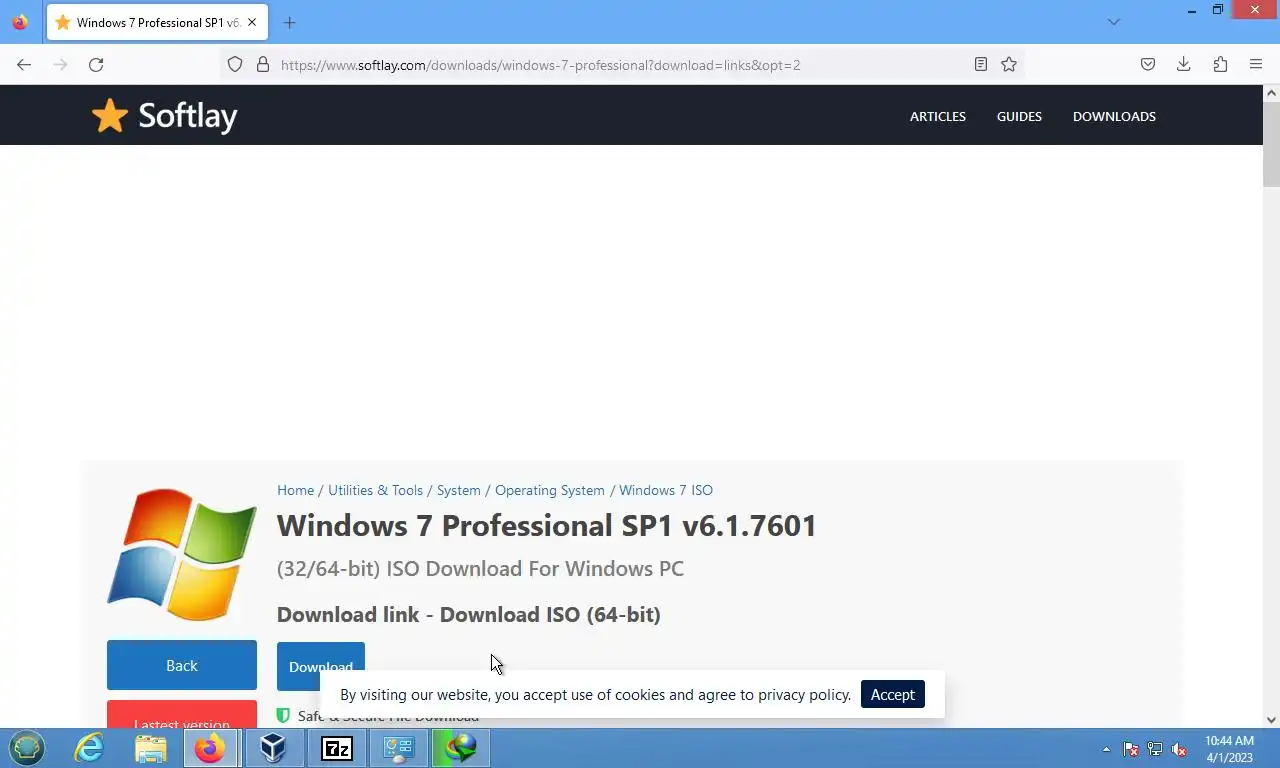Image resolution: width=1280 pixels, height=768 pixels.
Task: Click the Windows 7 logo image
Action: [x=182, y=555]
